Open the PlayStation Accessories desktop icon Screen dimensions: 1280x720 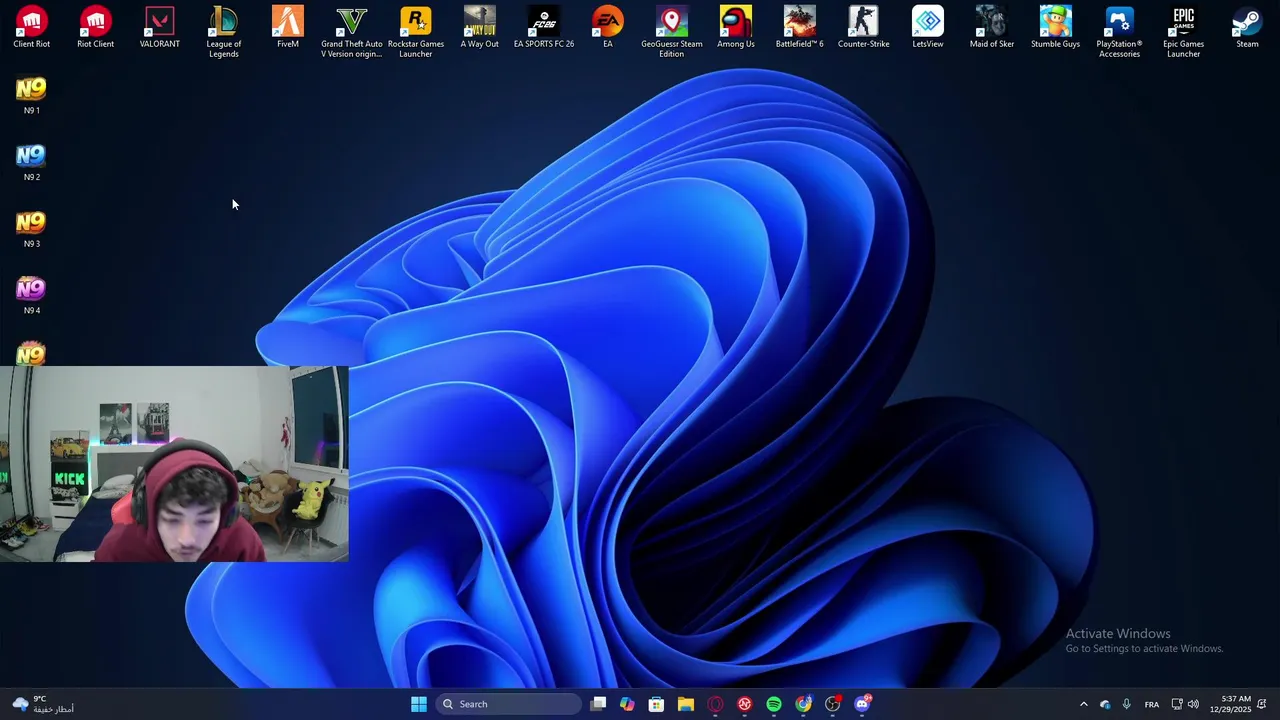1119,32
